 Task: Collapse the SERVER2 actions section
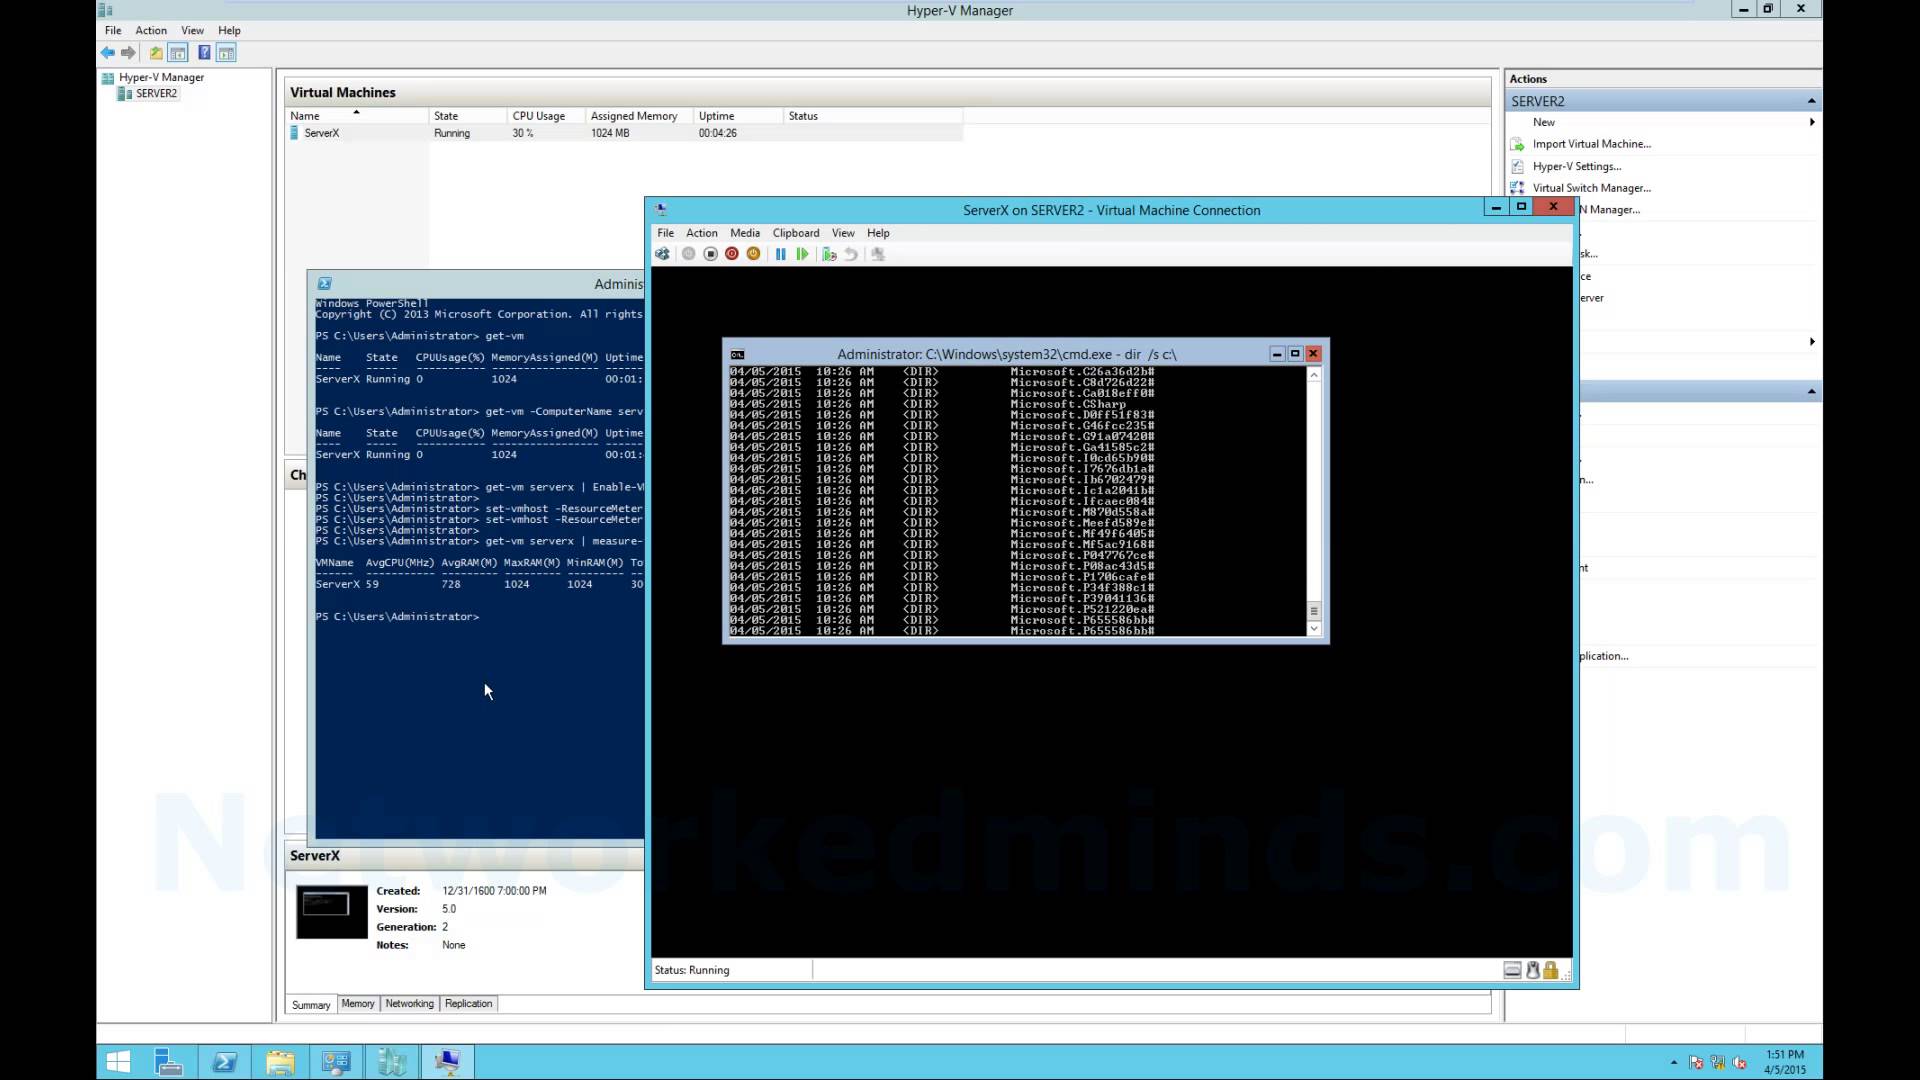(1811, 101)
